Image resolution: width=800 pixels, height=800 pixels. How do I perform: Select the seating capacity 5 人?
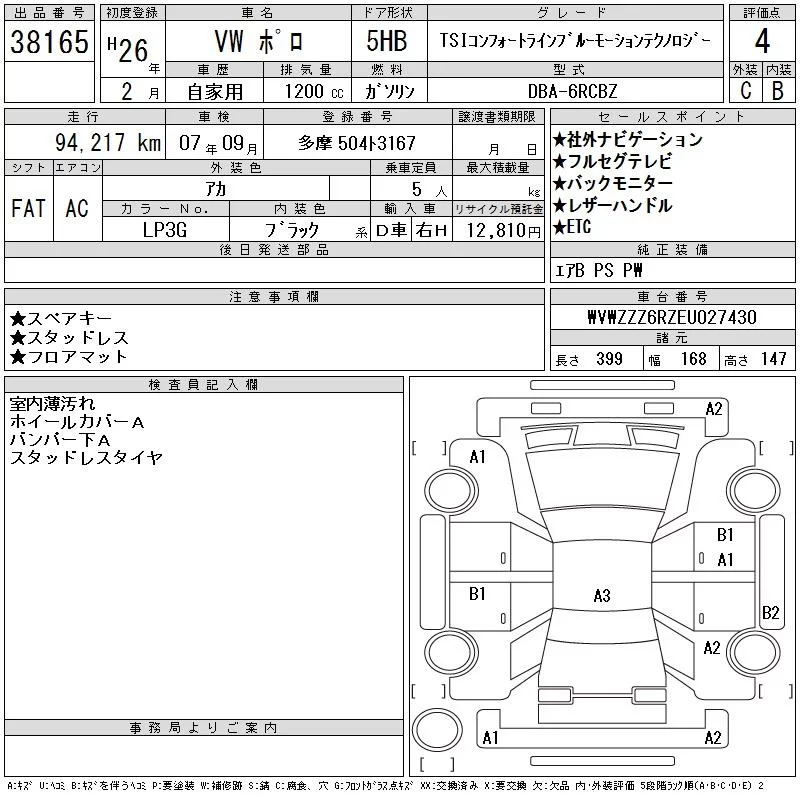click(429, 190)
